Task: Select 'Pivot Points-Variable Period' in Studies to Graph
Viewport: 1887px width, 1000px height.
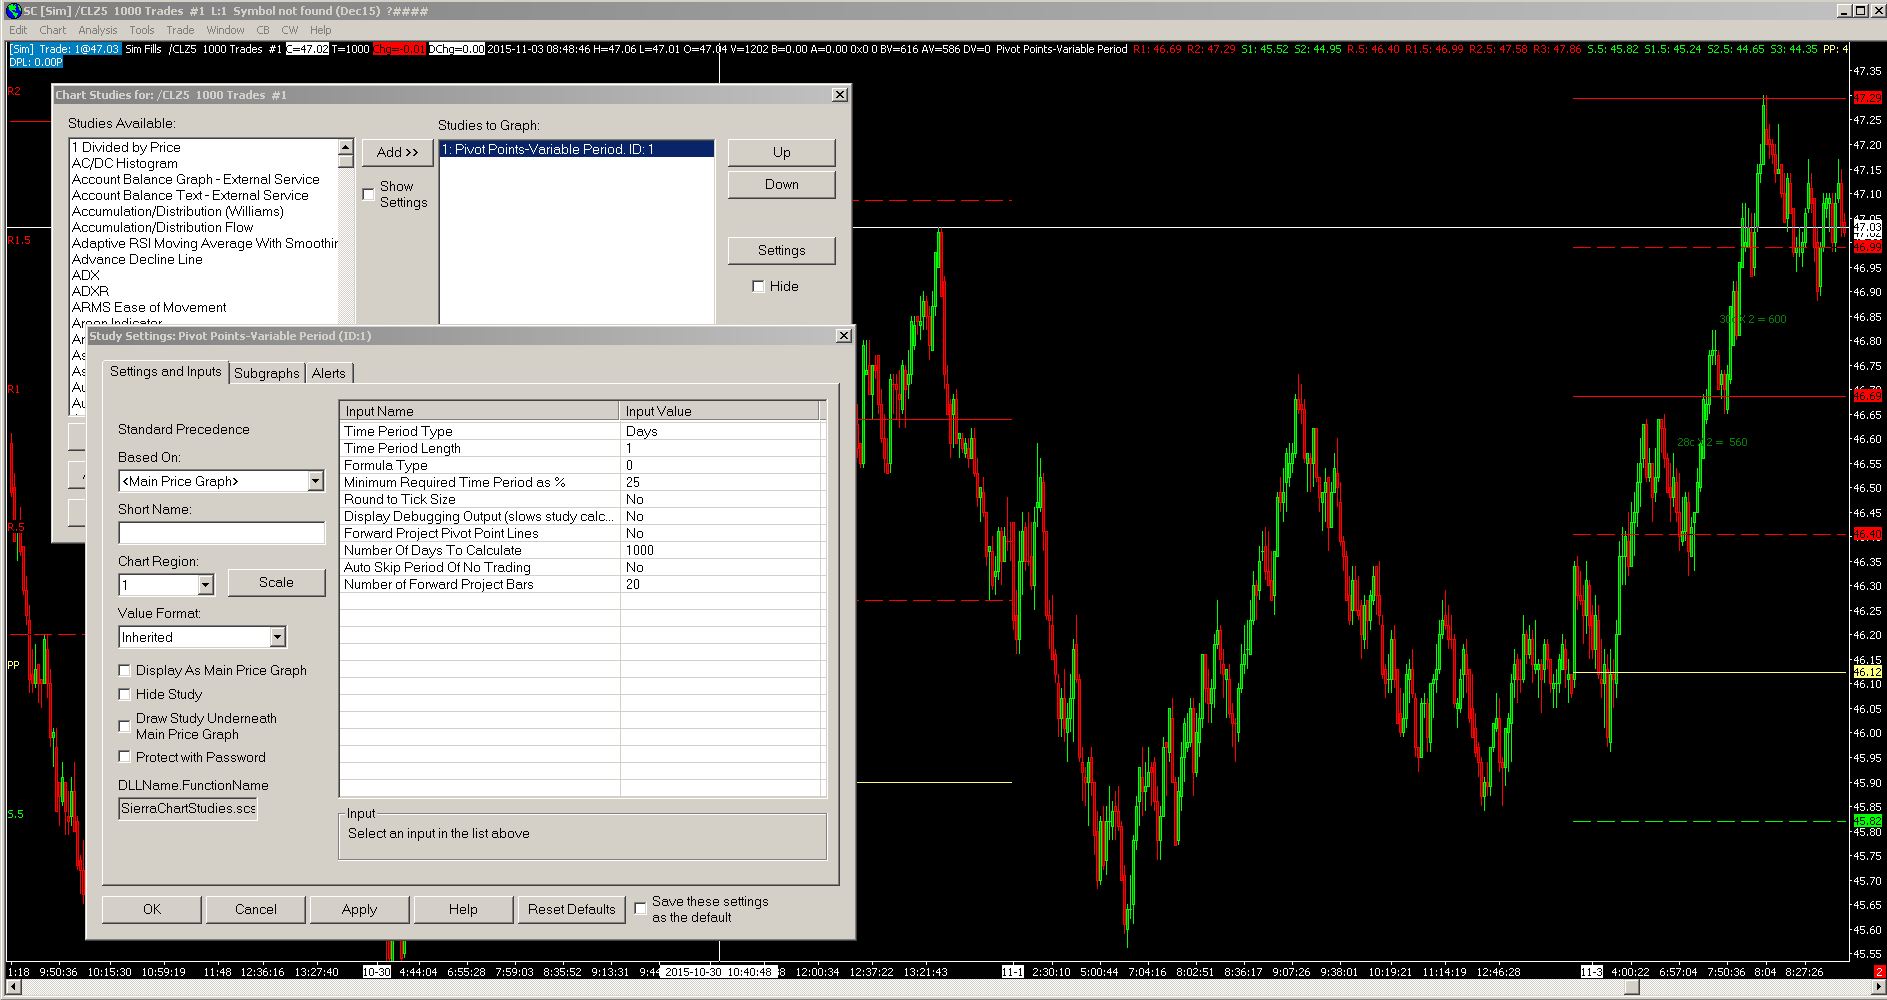Action: click(577, 149)
